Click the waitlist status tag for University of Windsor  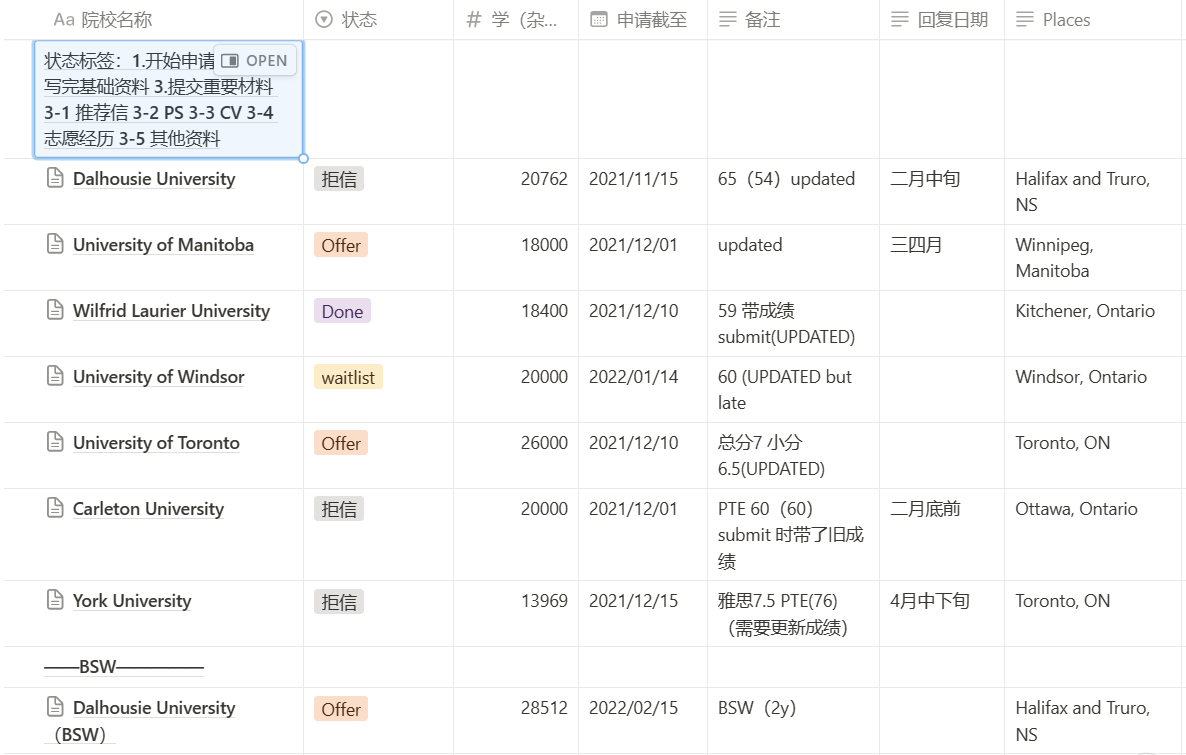[348, 377]
